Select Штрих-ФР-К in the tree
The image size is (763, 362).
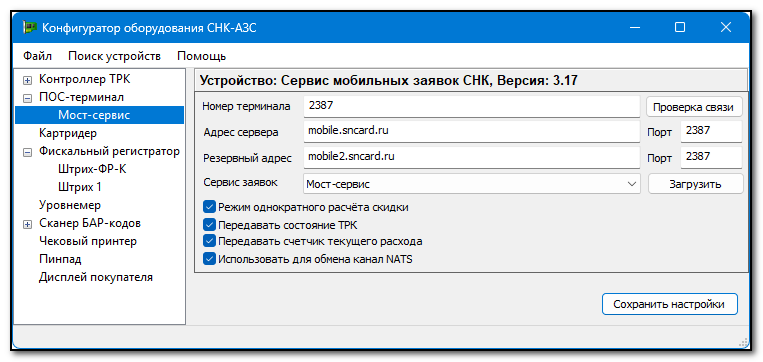92,169
